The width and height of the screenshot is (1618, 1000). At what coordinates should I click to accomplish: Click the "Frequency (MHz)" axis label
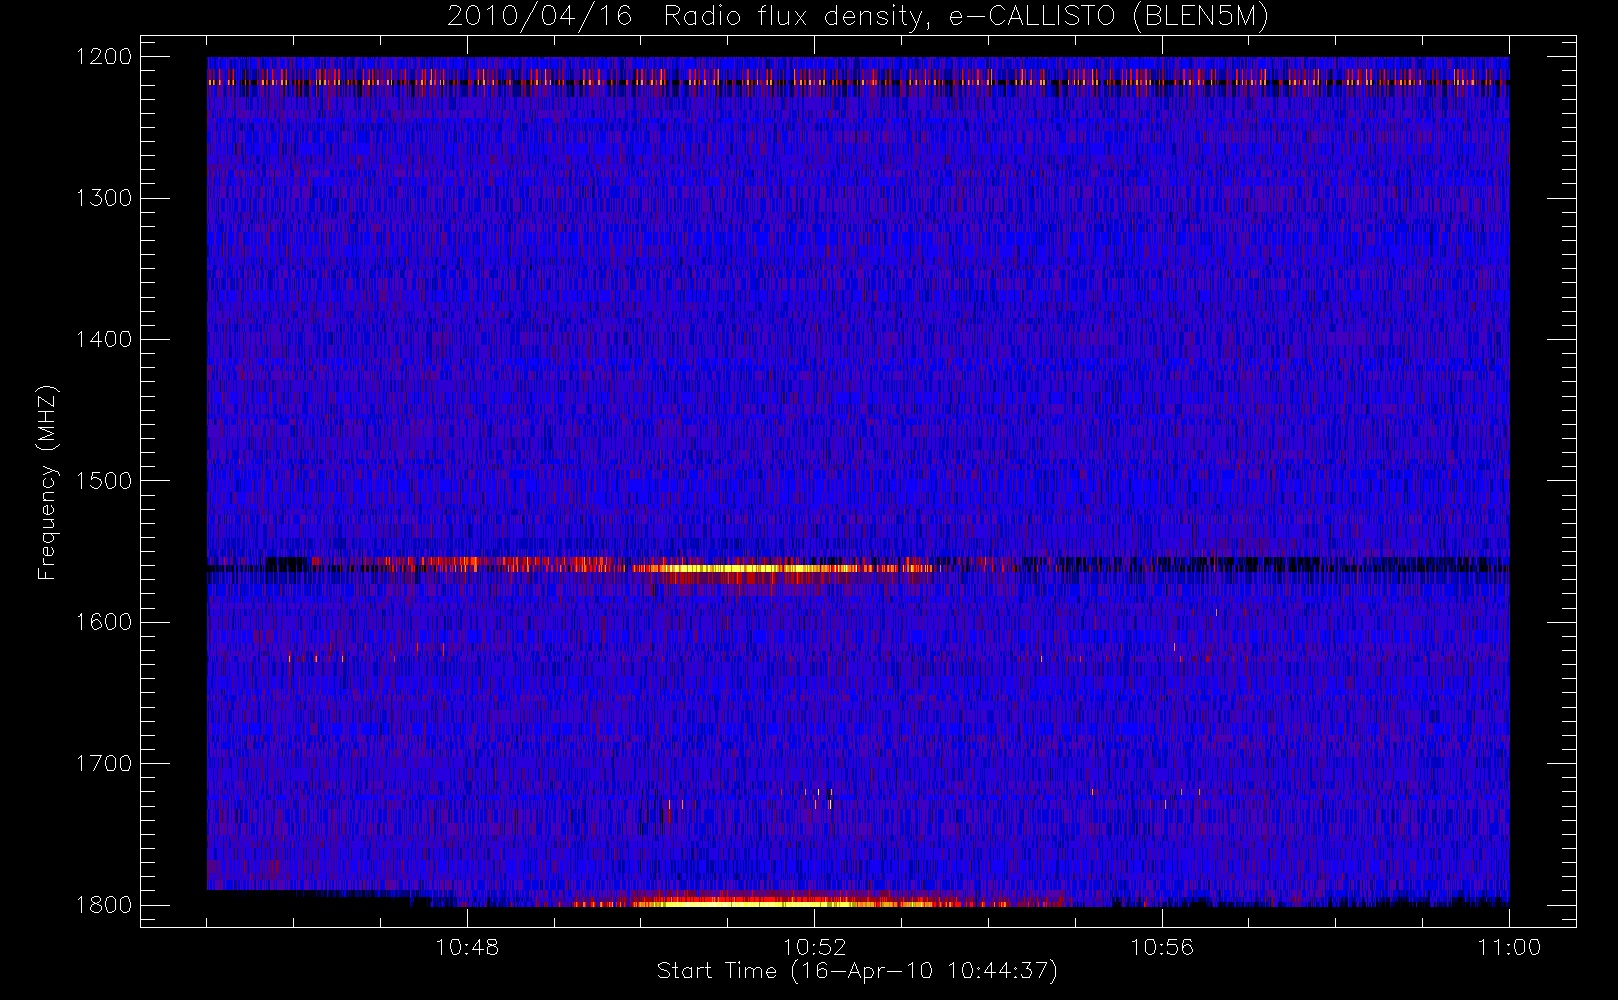pyautogui.click(x=46, y=482)
